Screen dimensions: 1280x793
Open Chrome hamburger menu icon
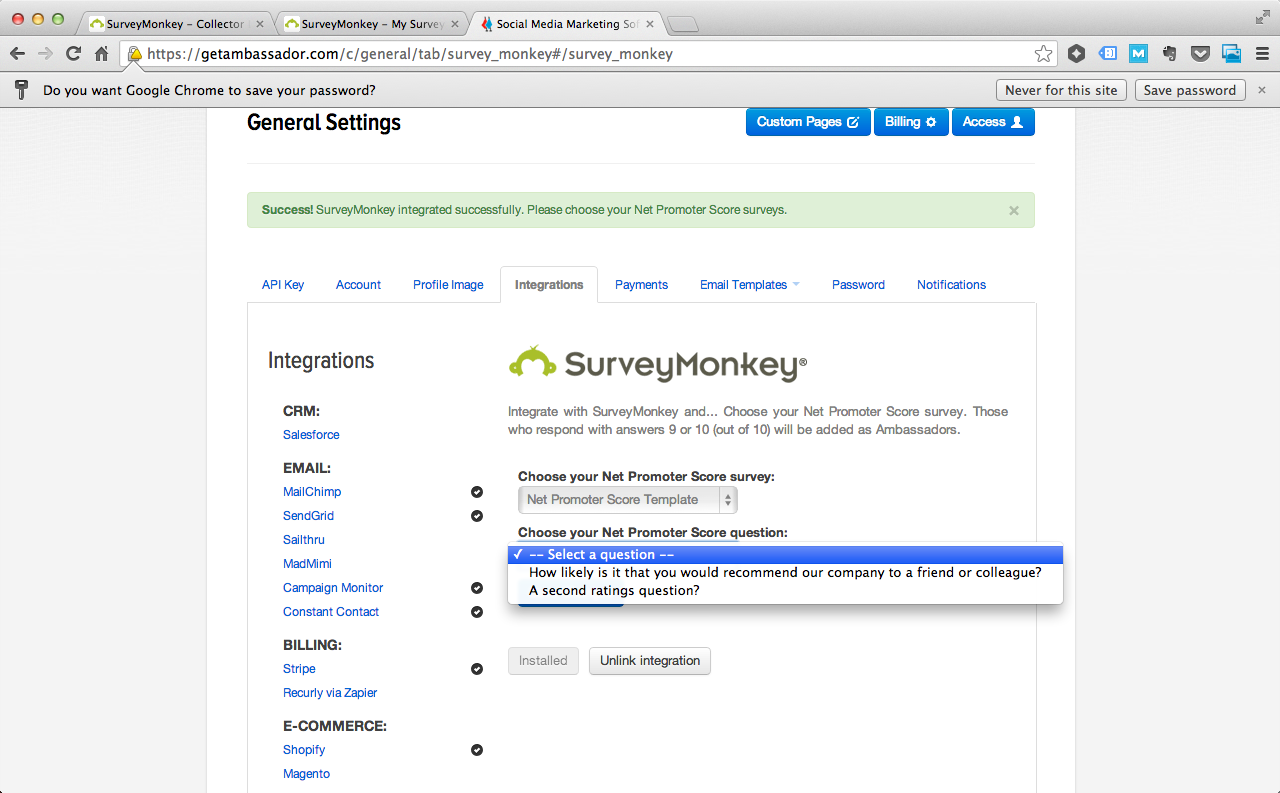(x=1262, y=54)
